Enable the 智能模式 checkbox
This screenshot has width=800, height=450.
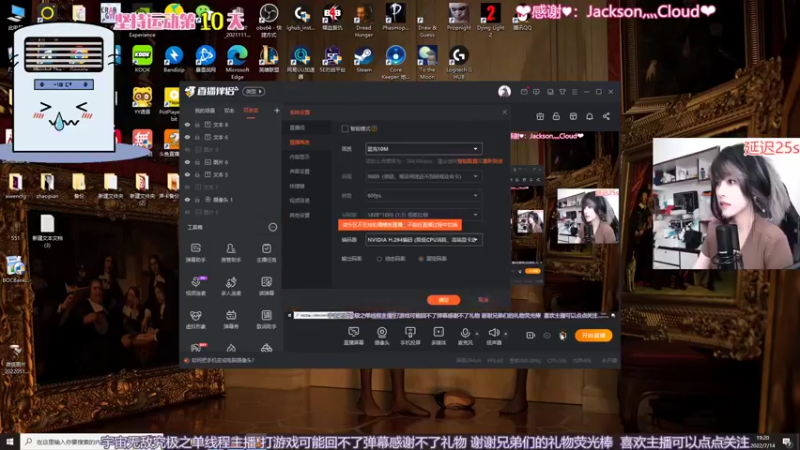(345, 129)
